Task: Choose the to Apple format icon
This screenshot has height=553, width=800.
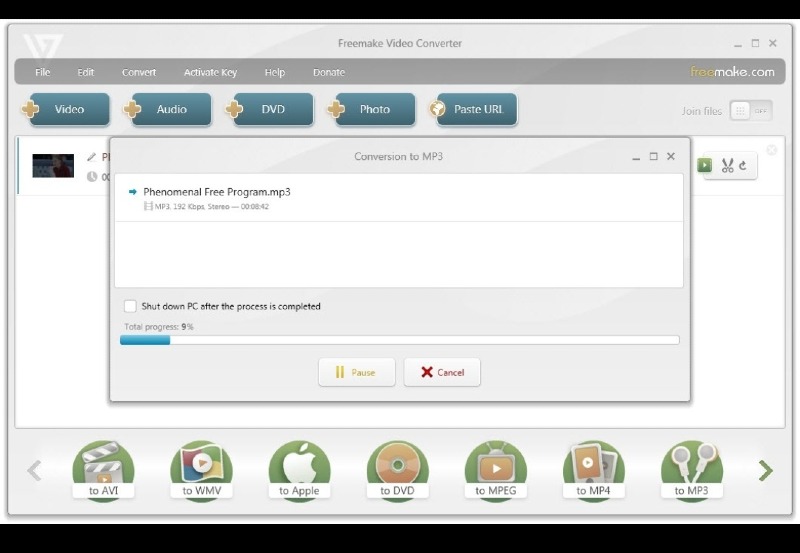Action: (x=299, y=470)
